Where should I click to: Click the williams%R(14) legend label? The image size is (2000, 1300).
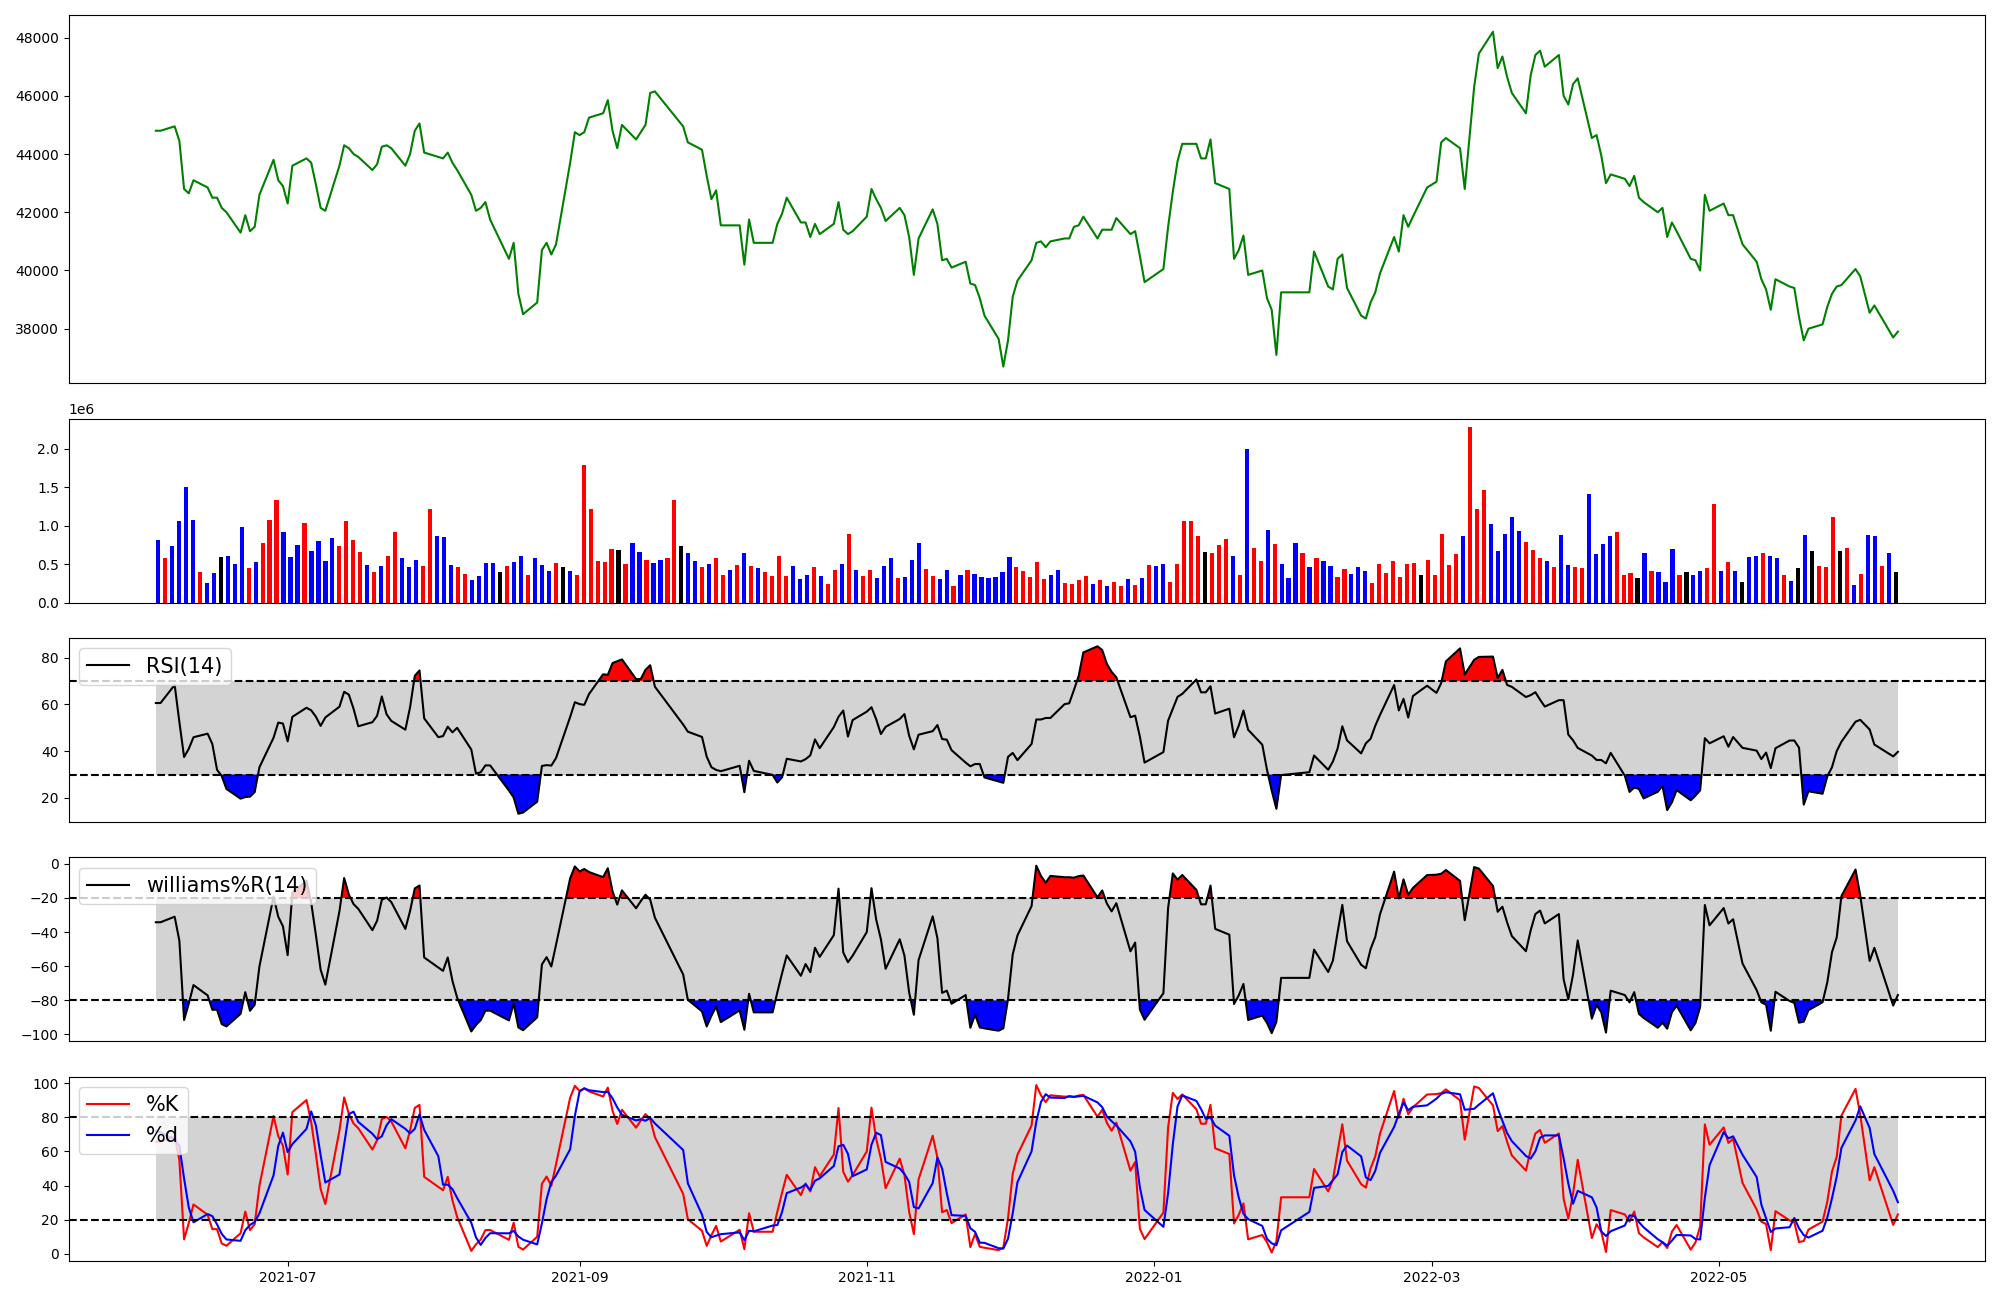226,885
